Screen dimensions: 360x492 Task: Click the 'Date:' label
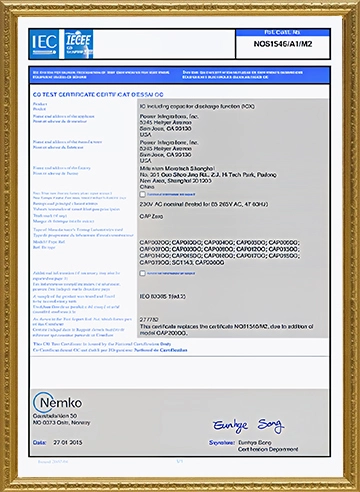(x=39, y=442)
